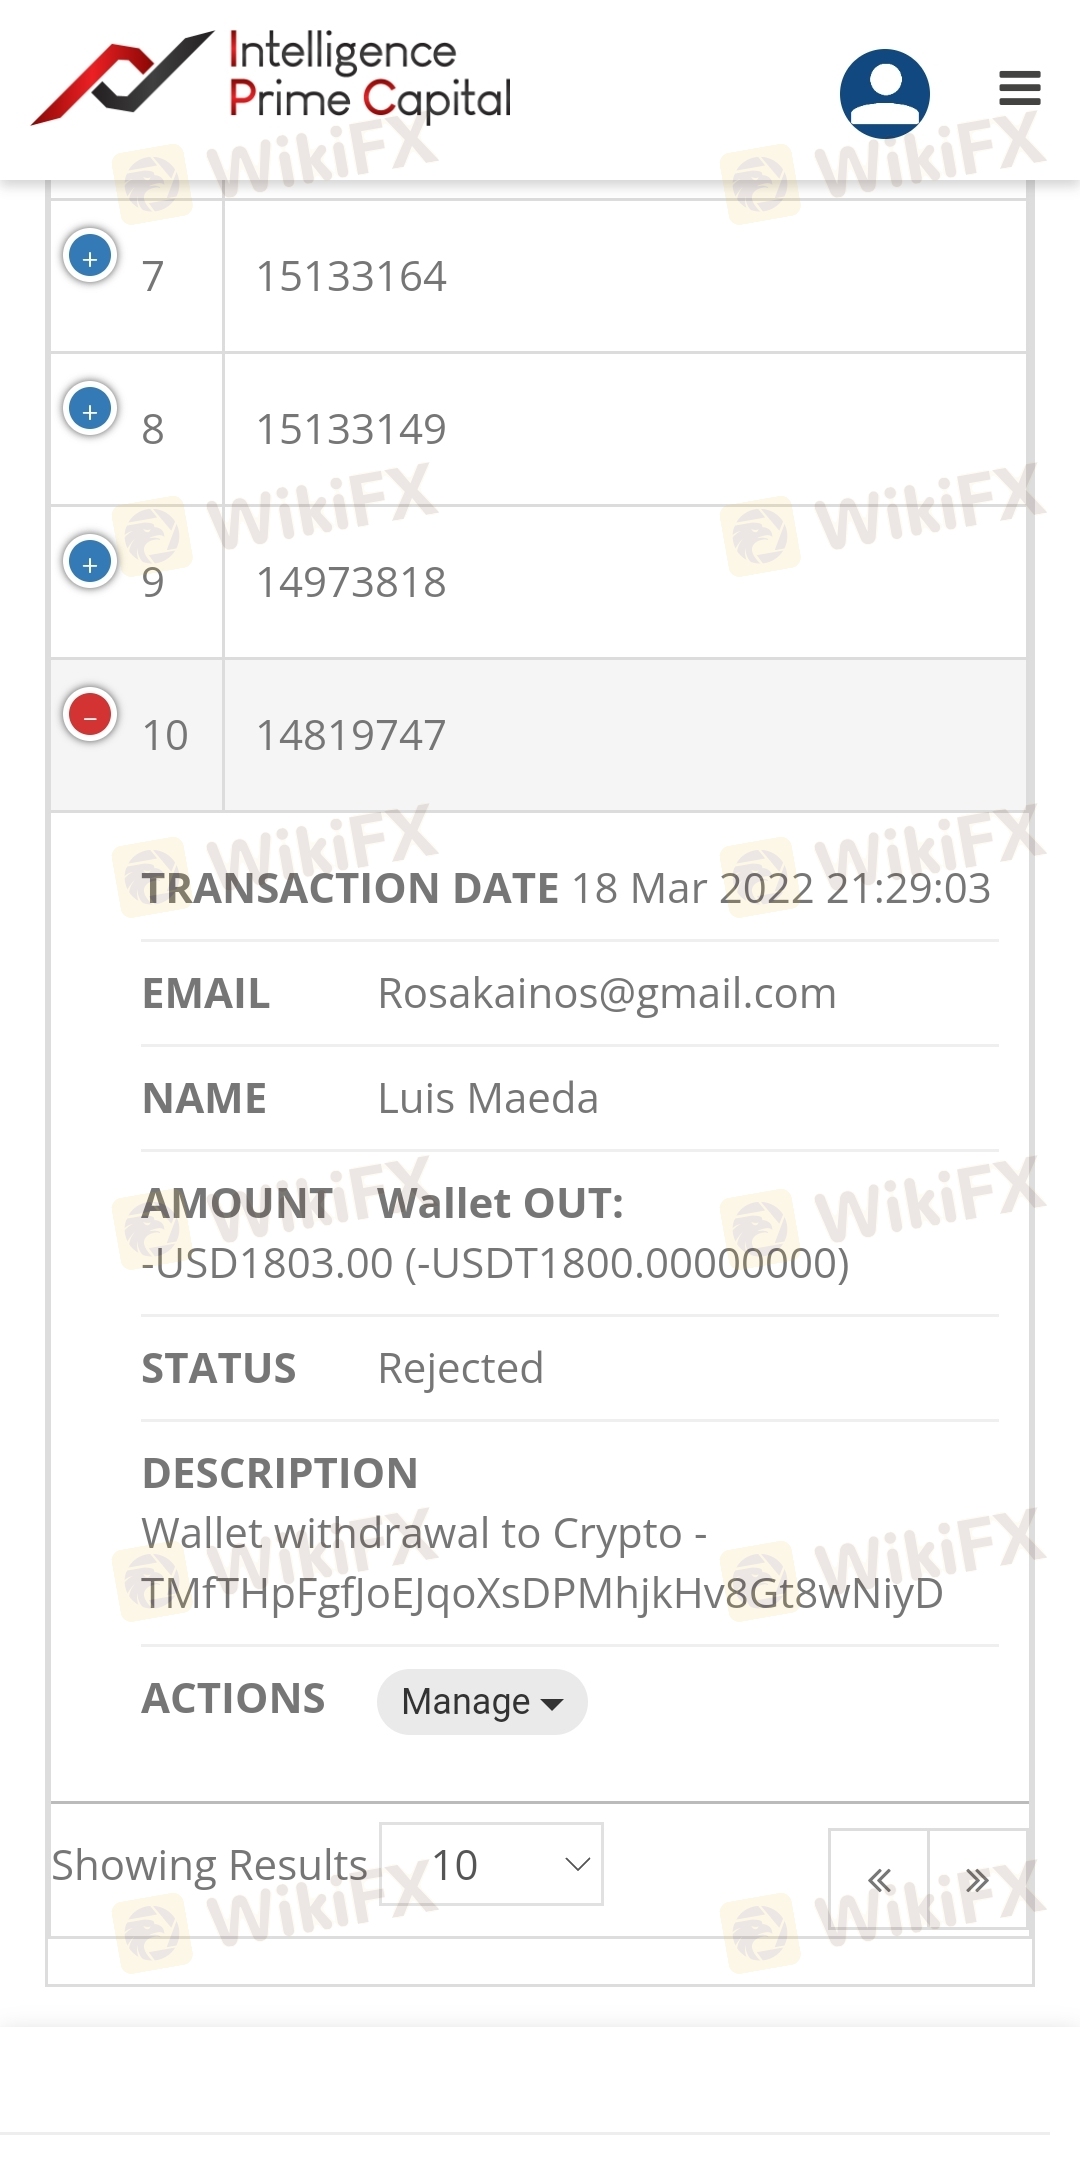Click the crypto wallet address text
Viewport: 1080px width, 2168px height.
(542, 1594)
